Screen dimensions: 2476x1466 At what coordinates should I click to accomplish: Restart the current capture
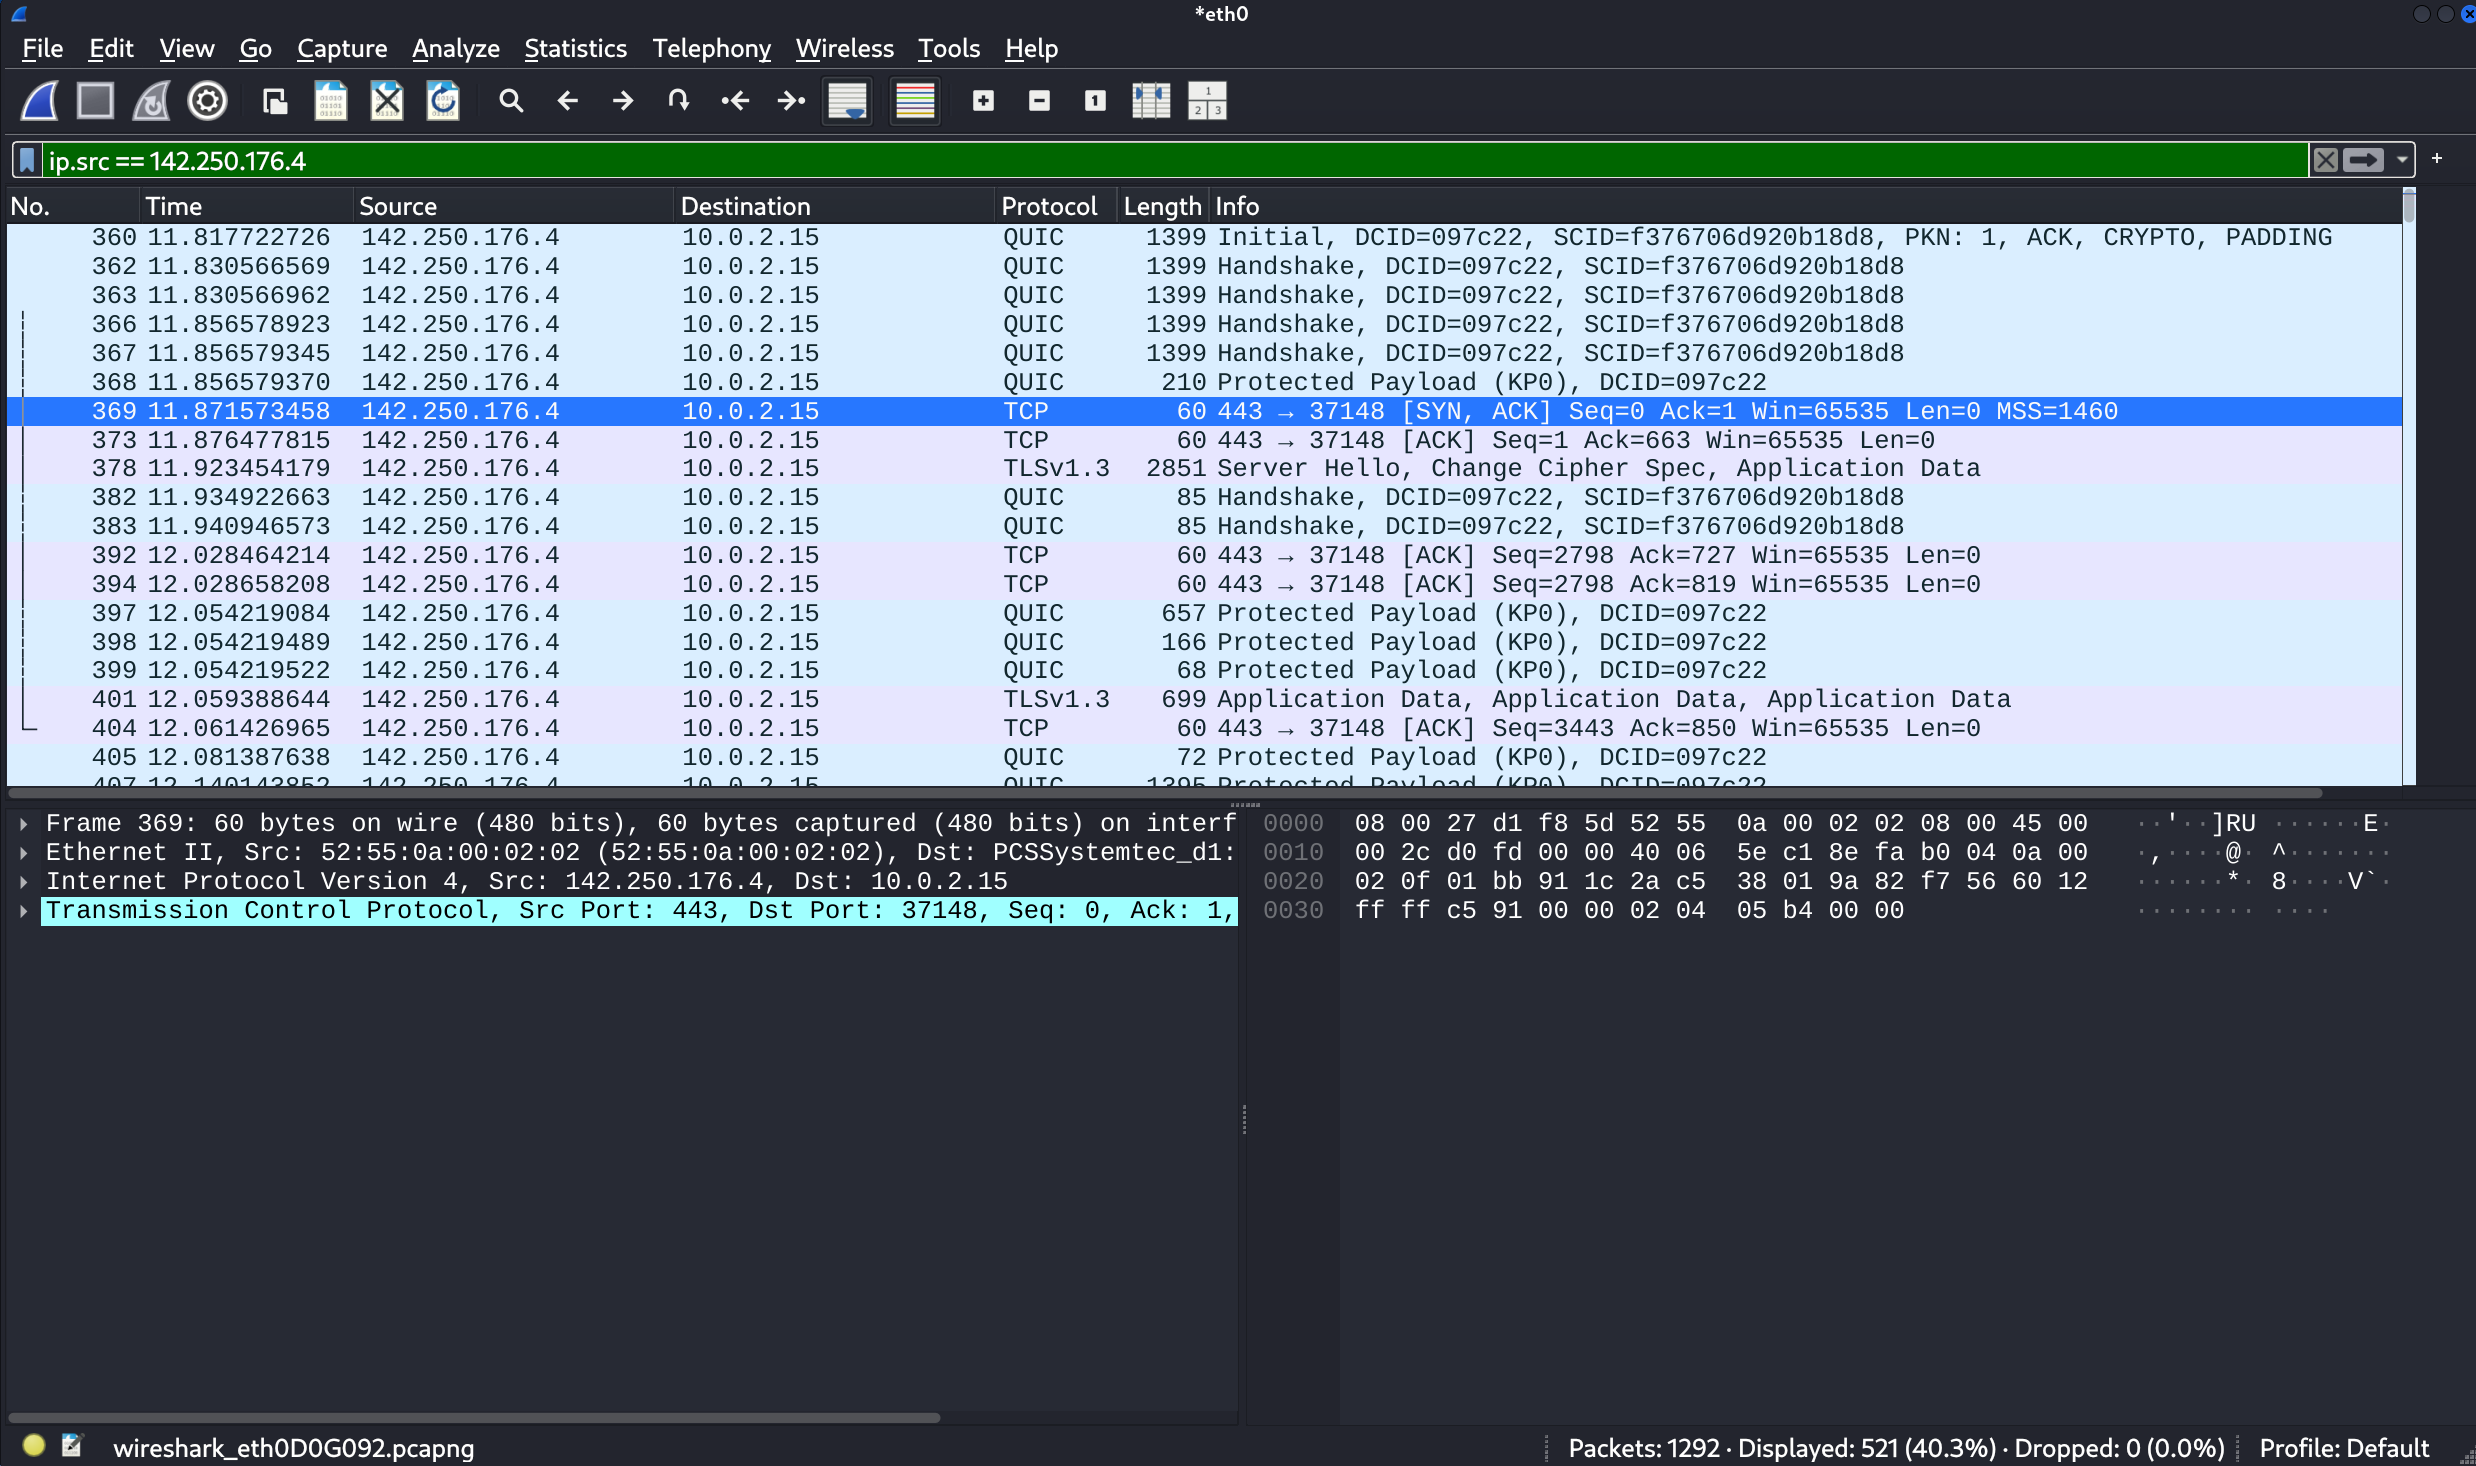(151, 101)
